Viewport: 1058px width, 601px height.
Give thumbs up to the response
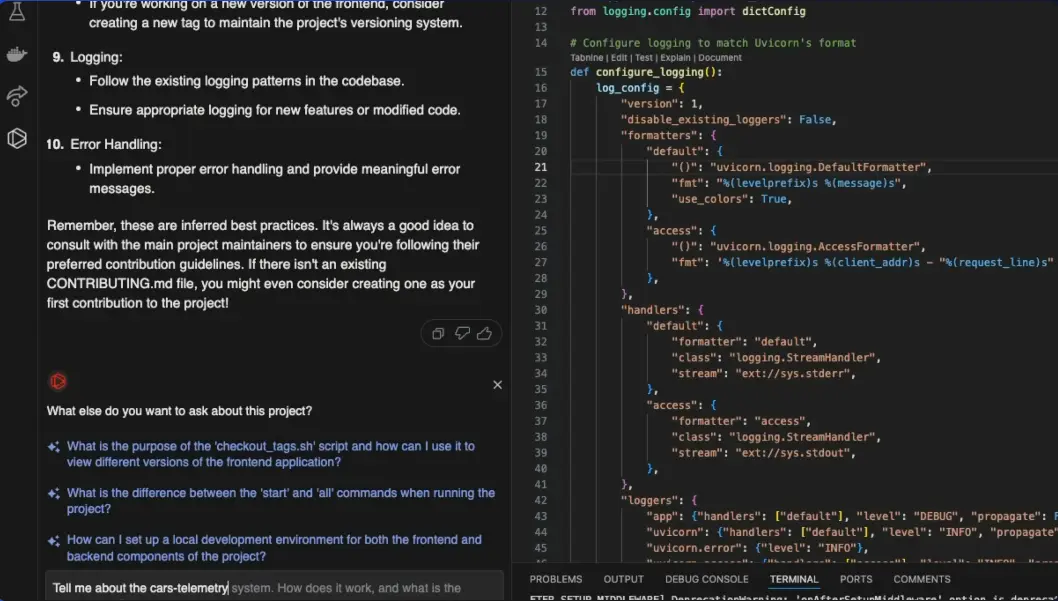tap(484, 333)
